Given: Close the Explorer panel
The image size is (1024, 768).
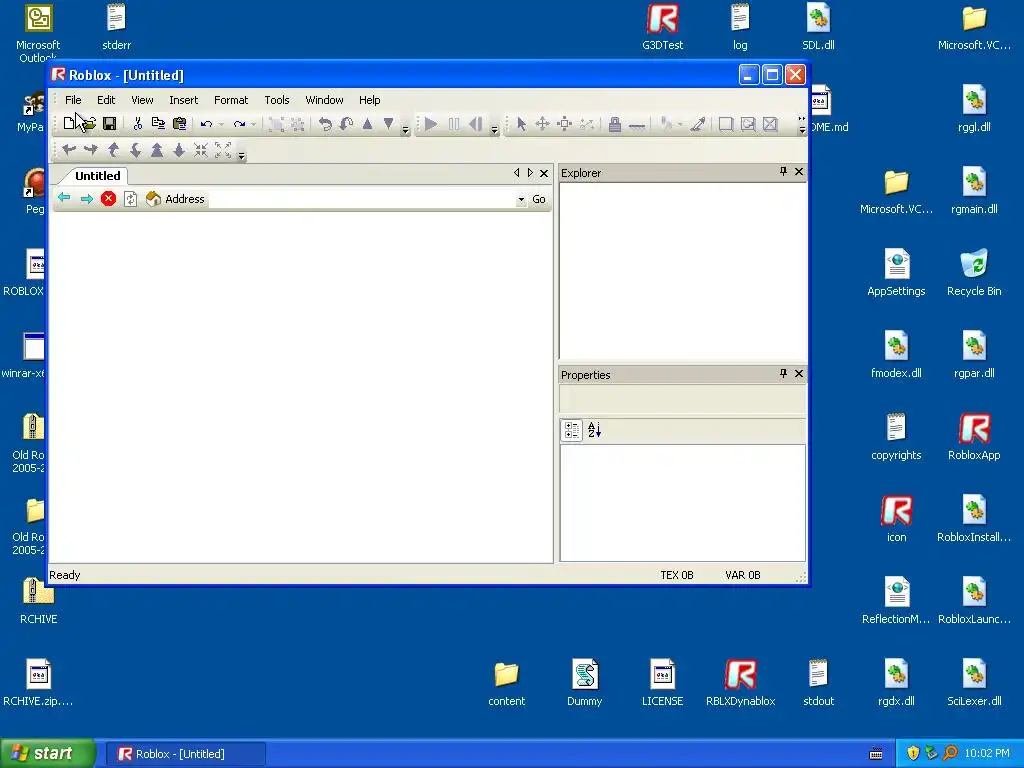Looking at the screenshot, I should point(799,171).
